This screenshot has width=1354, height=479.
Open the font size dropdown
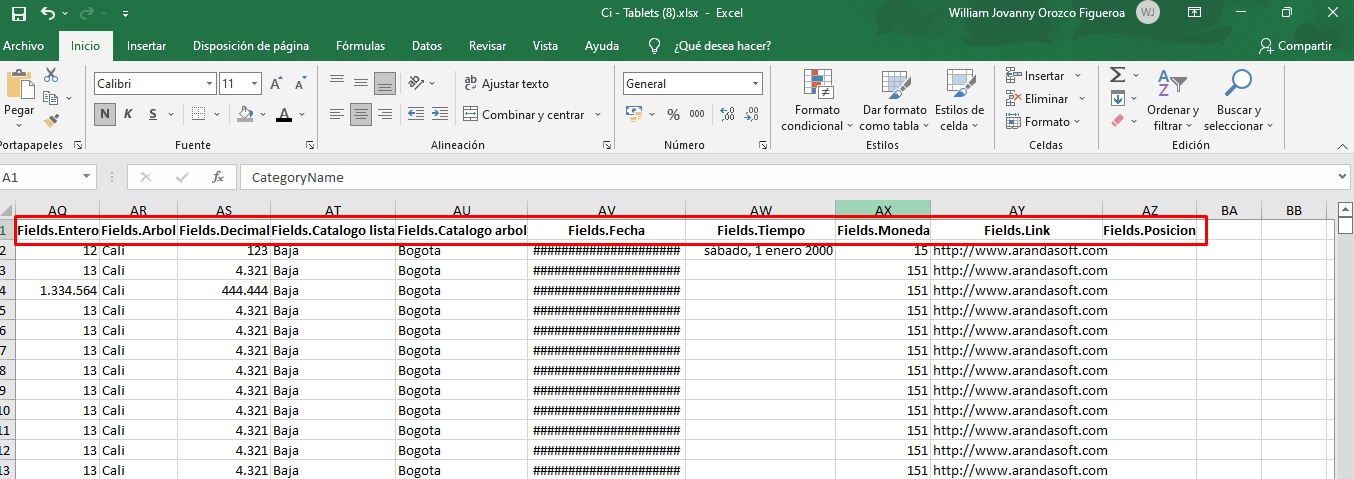[255, 84]
